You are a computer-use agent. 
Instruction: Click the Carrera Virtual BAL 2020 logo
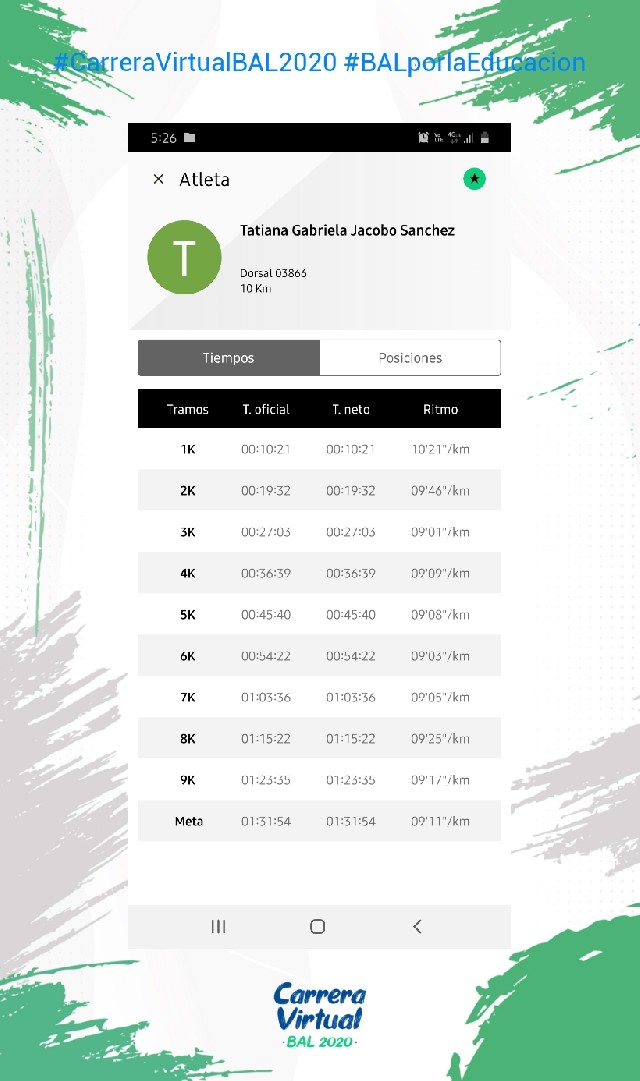[320, 1015]
